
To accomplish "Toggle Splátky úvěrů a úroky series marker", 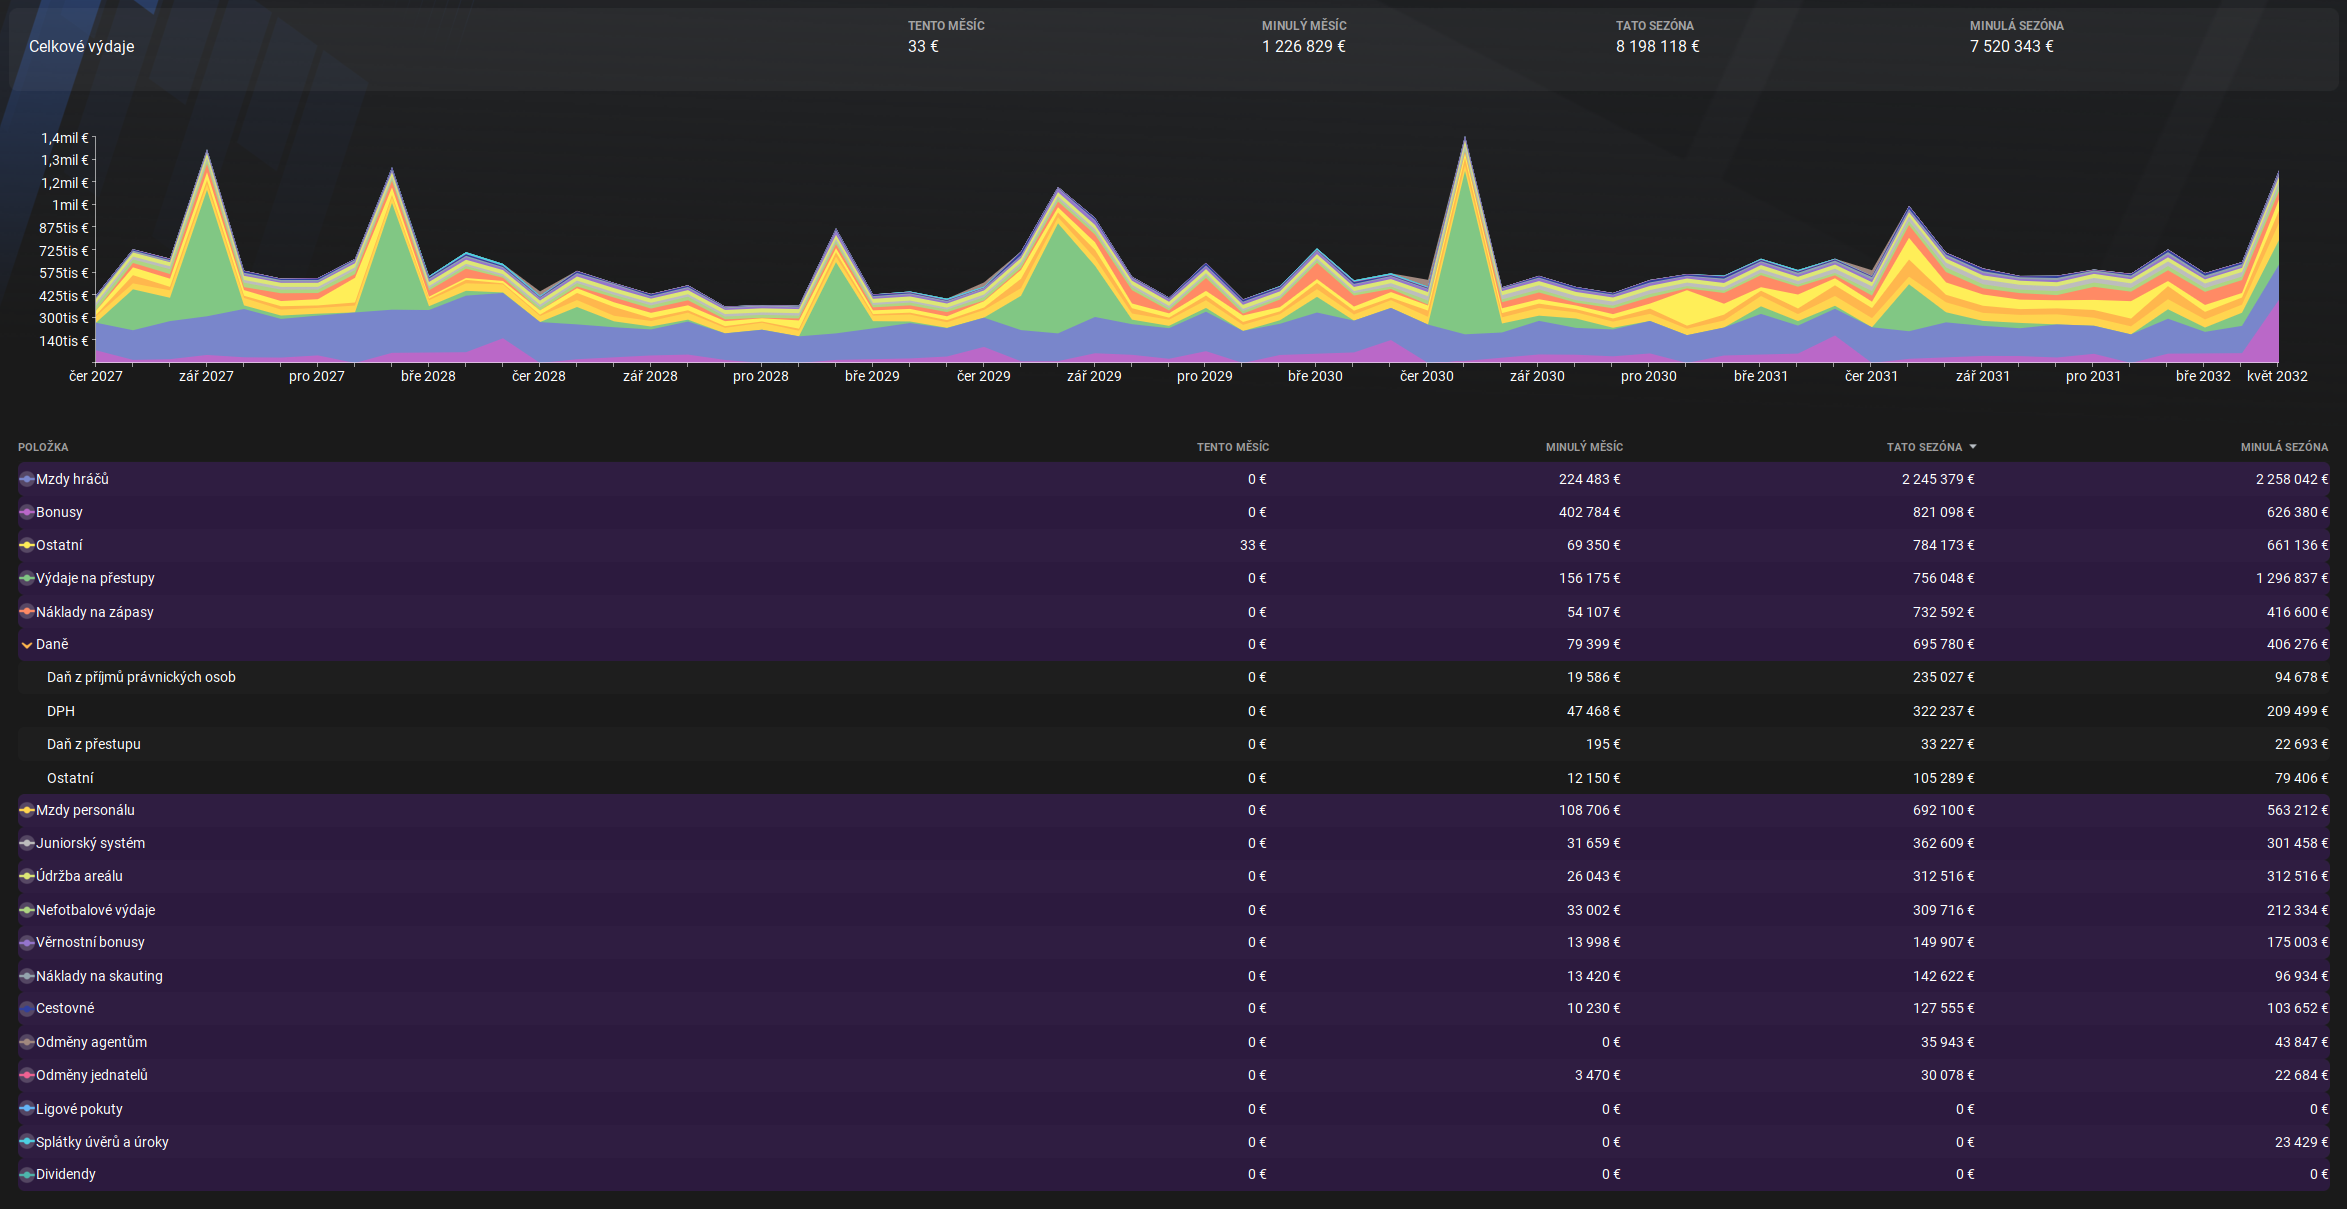I will [x=27, y=1141].
